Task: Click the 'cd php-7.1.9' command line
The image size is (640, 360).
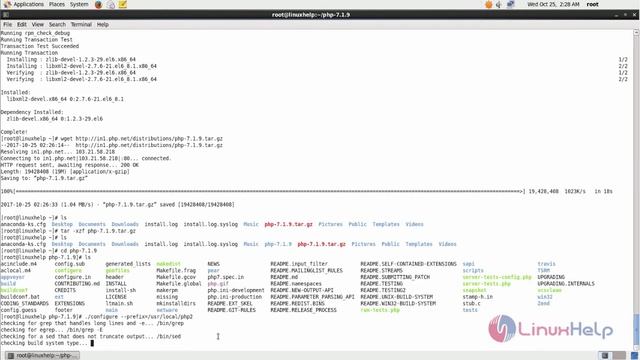Action: click(x=49, y=251)
